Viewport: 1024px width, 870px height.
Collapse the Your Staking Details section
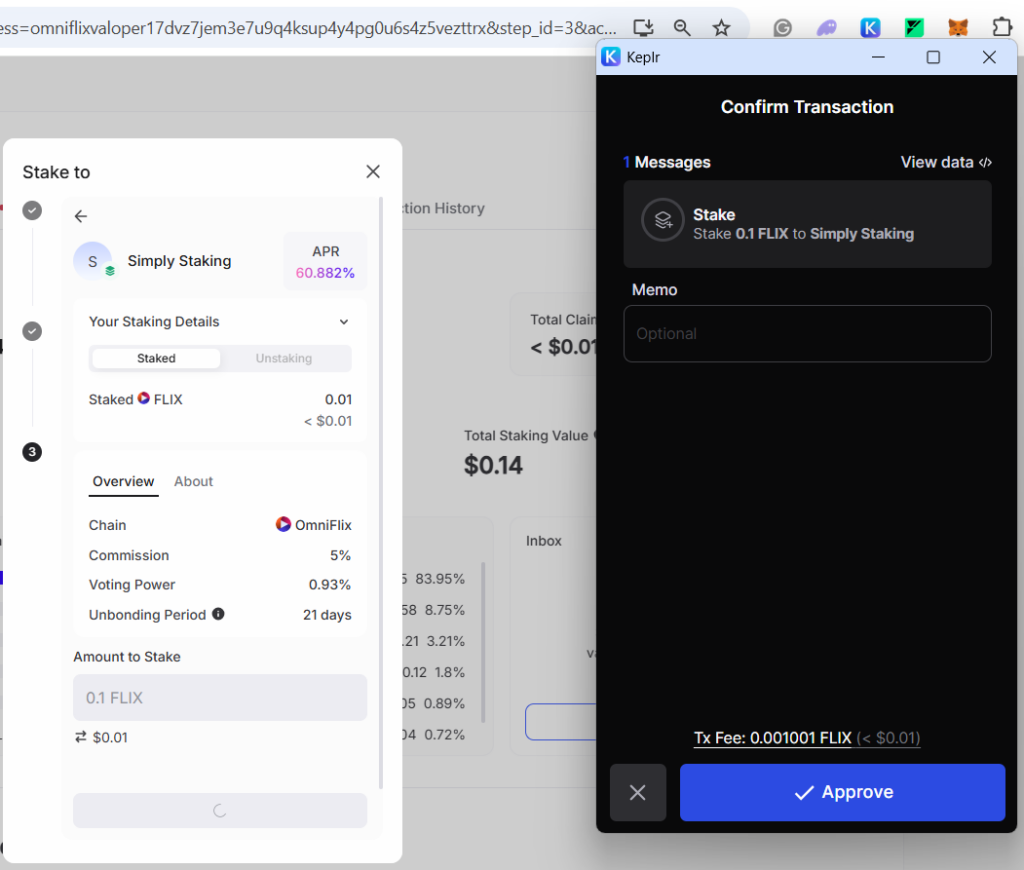click(344, 322)
